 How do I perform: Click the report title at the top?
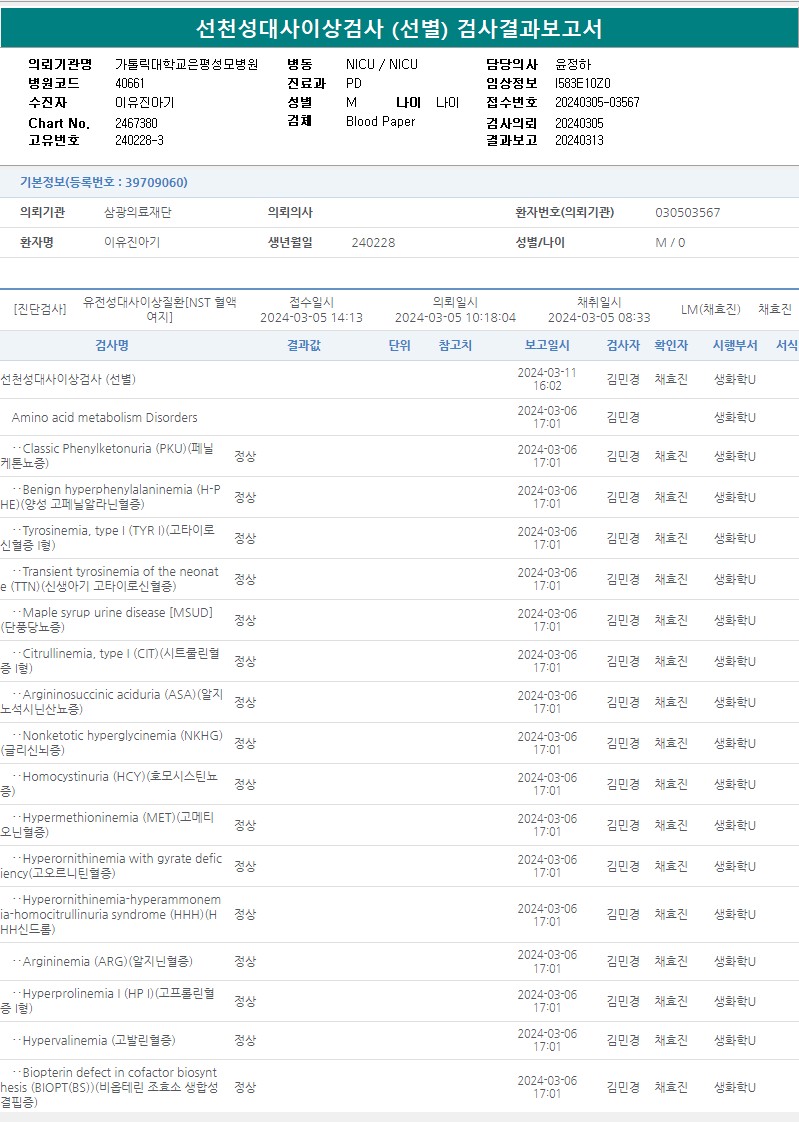(x=399, y=28)
